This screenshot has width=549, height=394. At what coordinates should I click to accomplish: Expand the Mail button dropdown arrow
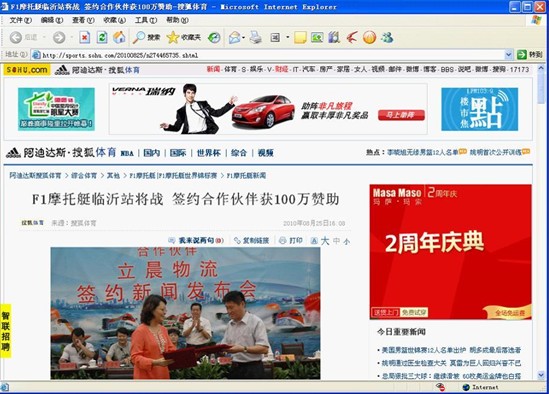[x=243, y=37]
